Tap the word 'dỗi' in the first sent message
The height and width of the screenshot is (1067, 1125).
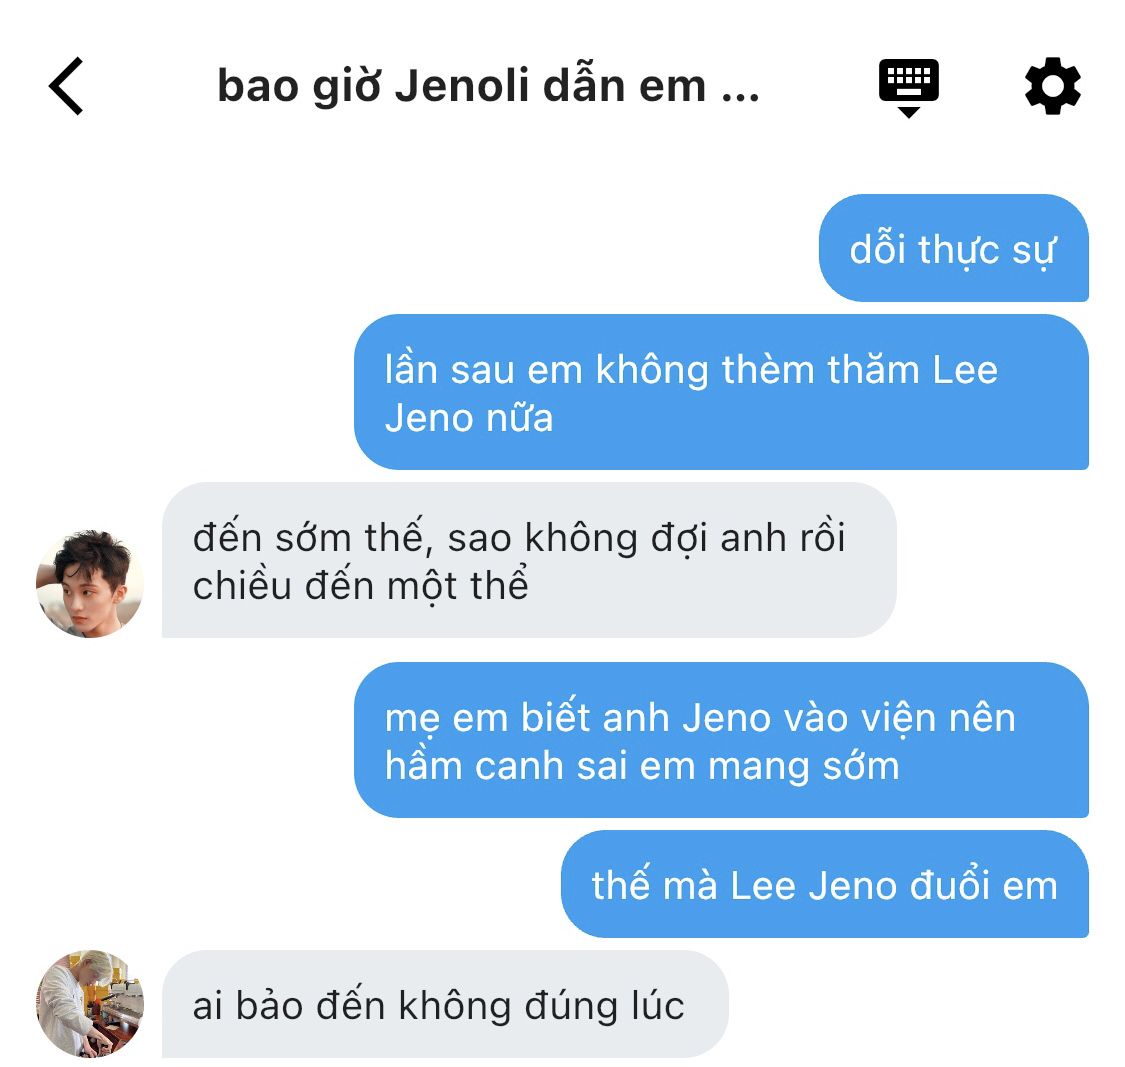(x=878, y=249)
